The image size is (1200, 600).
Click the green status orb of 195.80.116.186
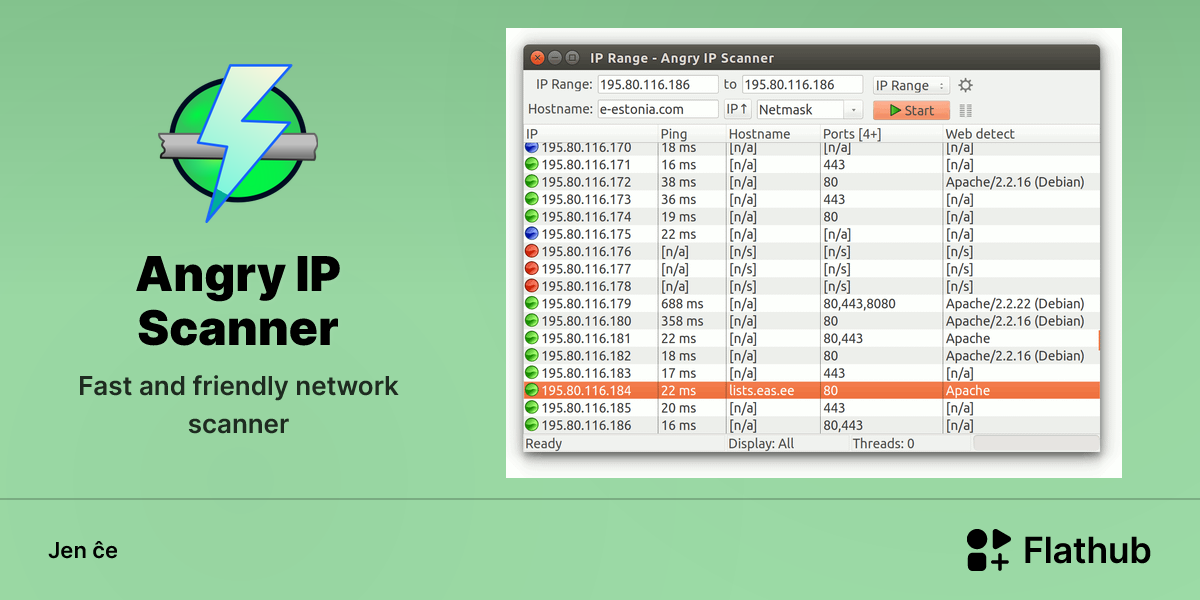click(531, 425)
